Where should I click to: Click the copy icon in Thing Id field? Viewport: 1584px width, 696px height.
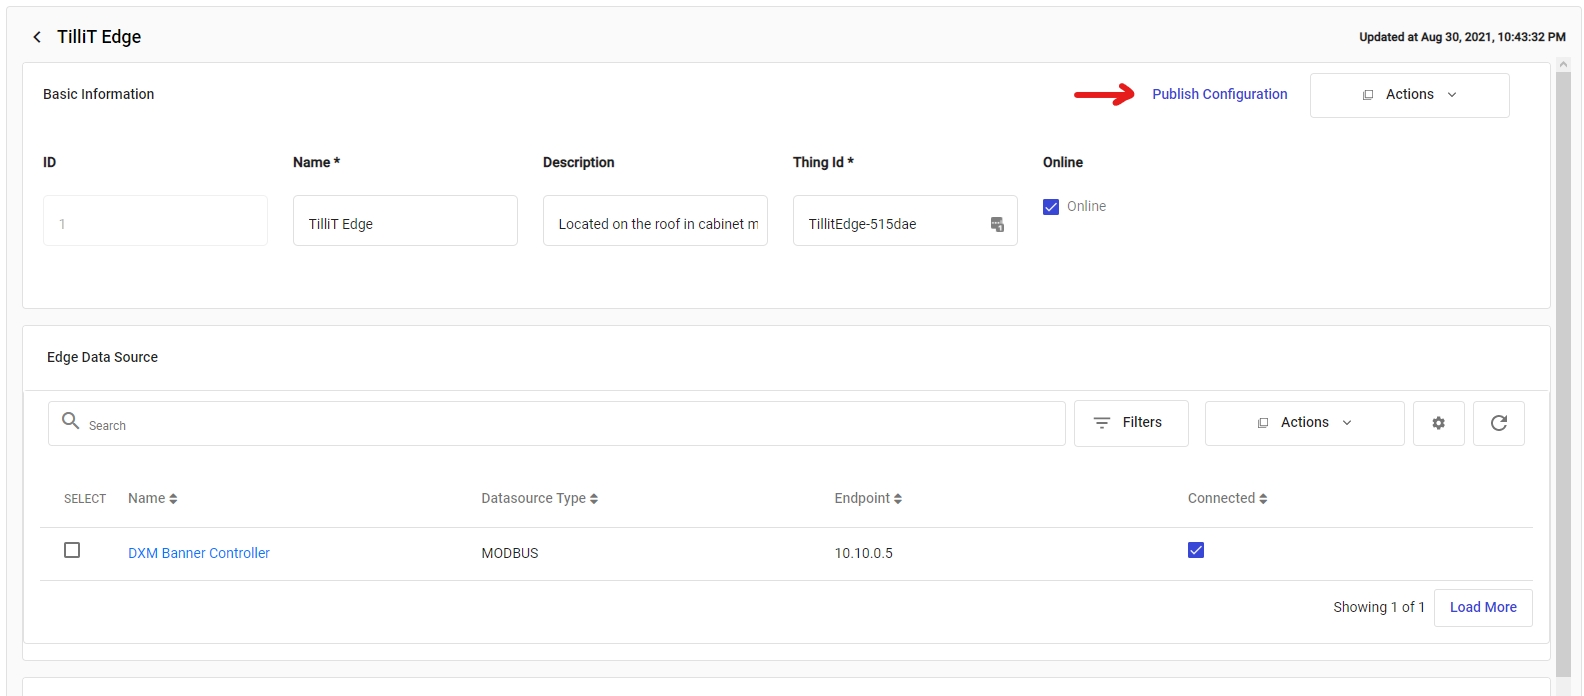click(997, 224)
